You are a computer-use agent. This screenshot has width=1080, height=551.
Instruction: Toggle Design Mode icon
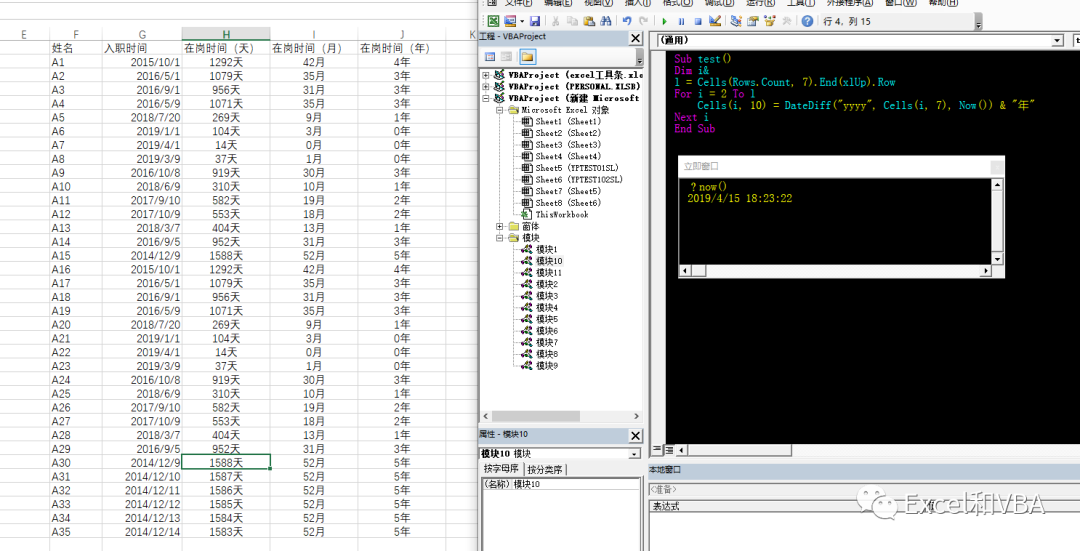715,21
